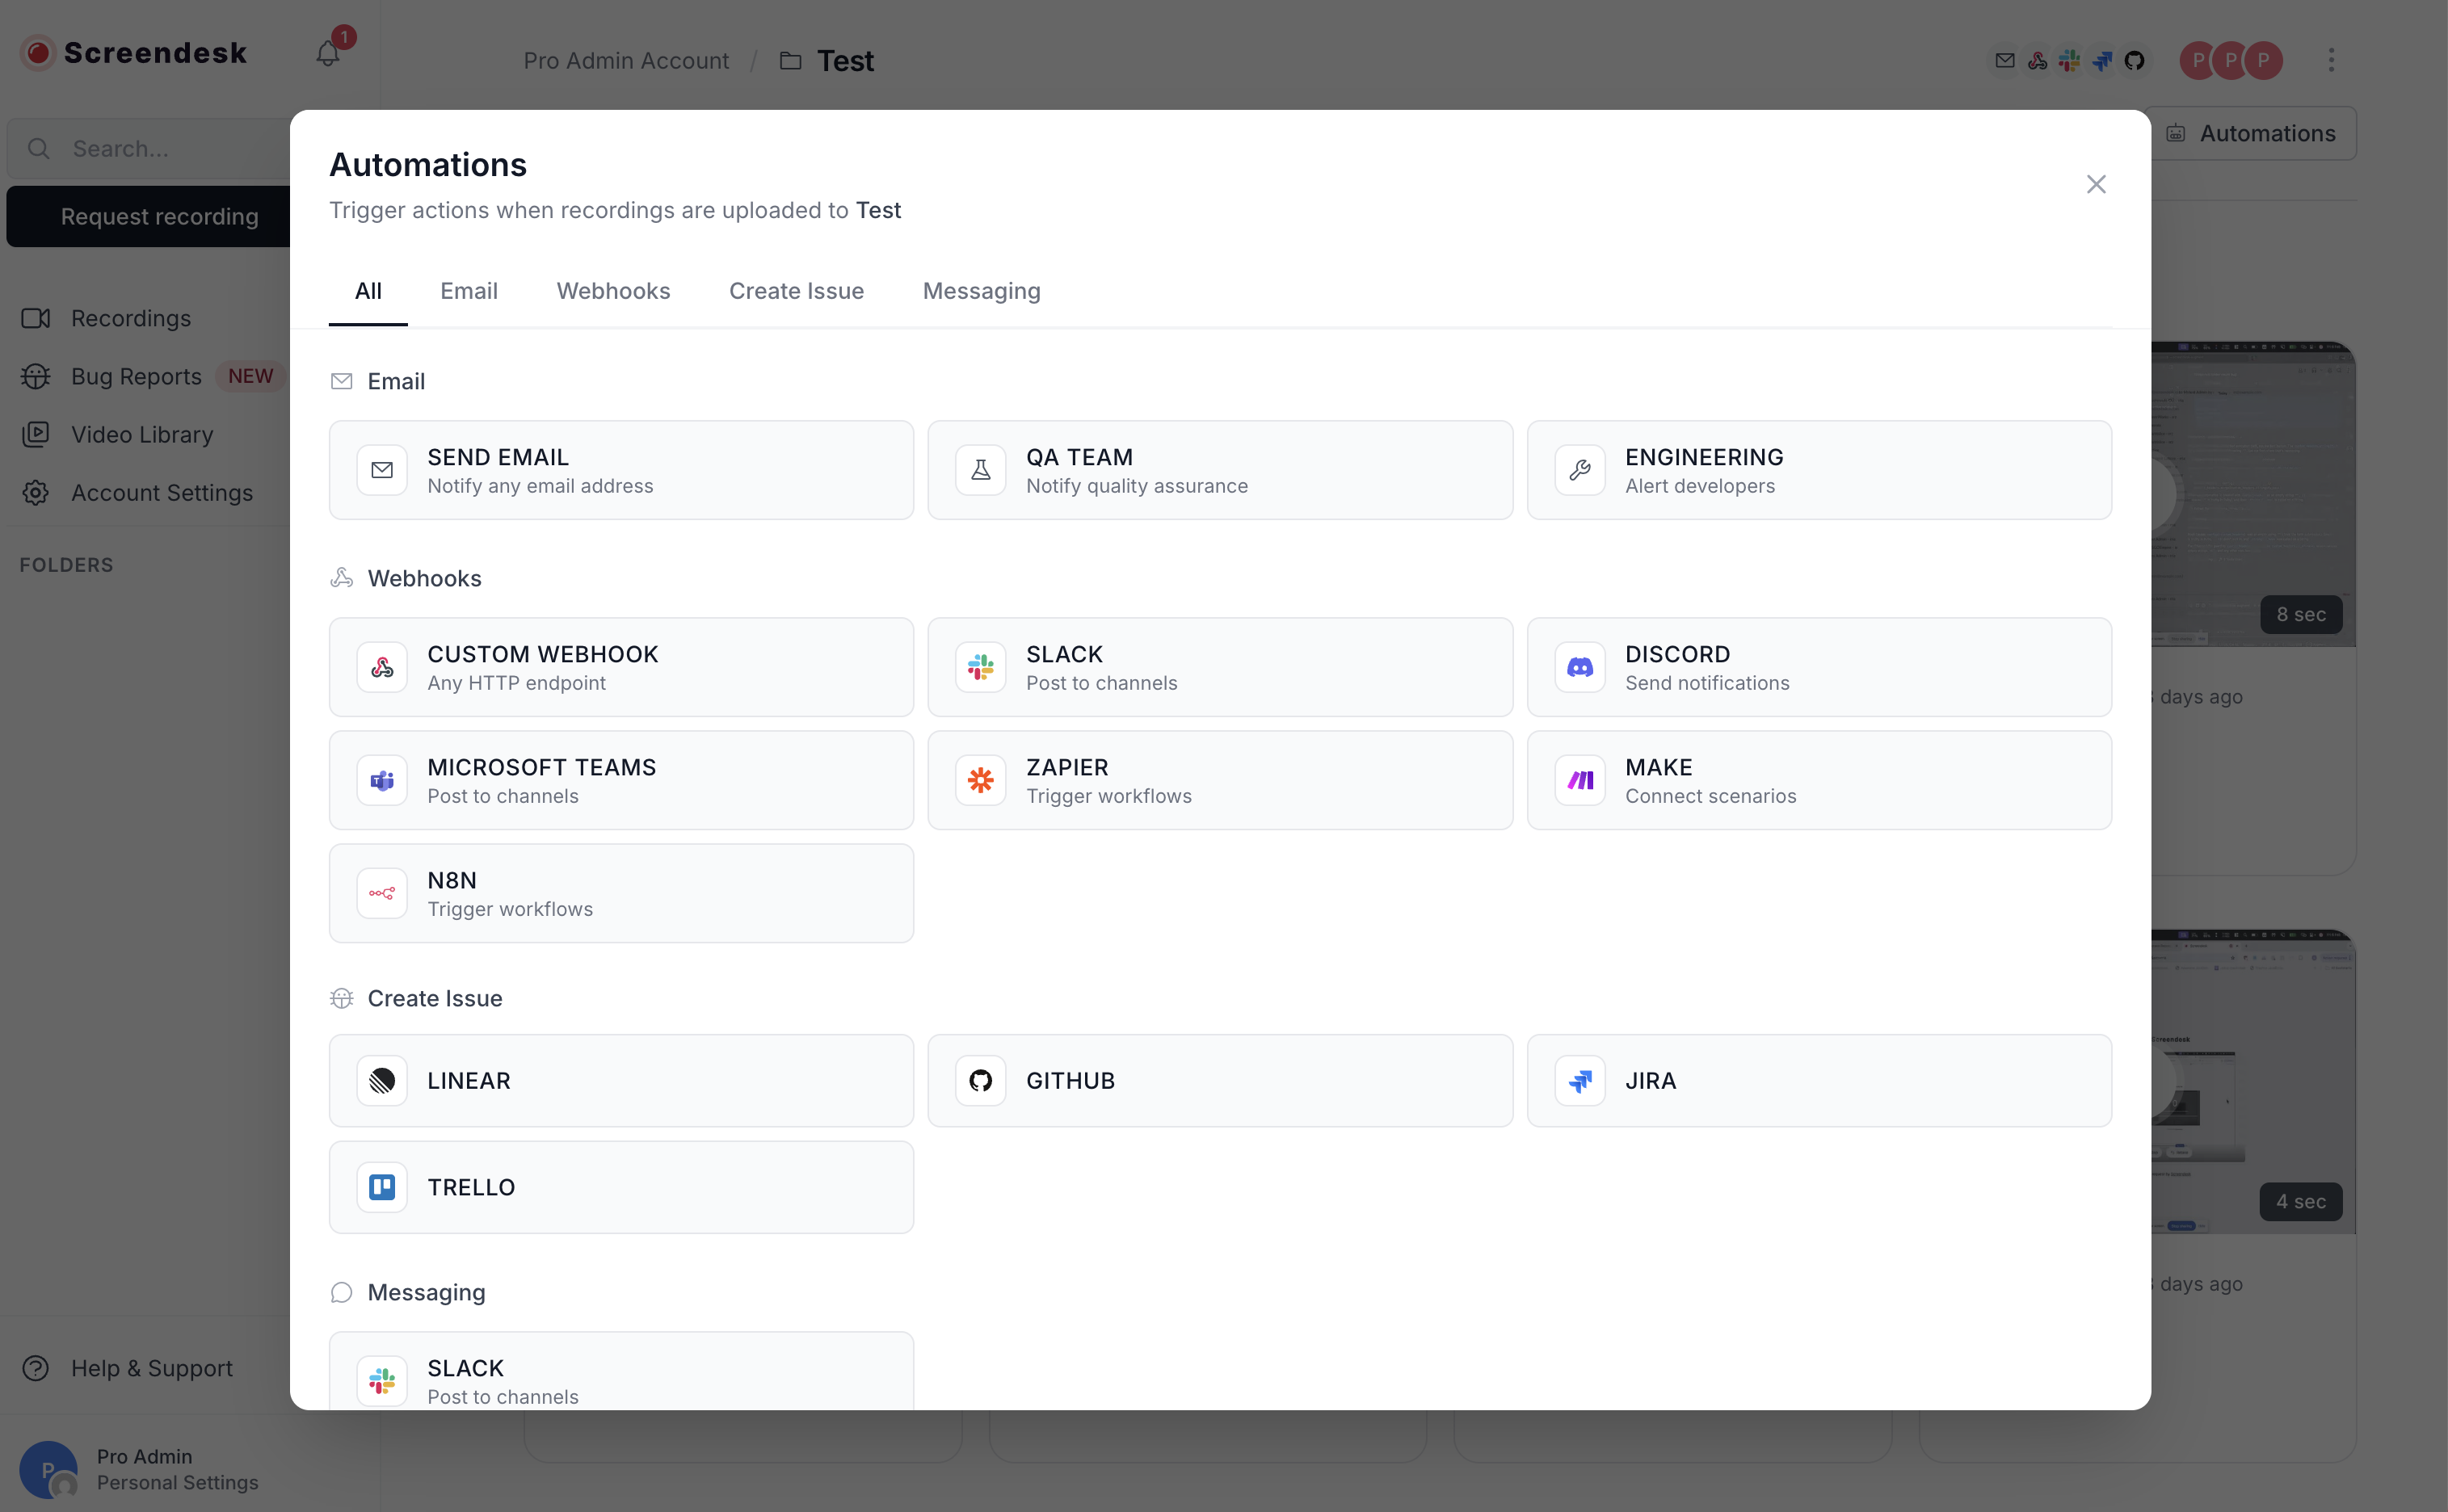Click the Discord webhook icon

(x=1579, y=667)
